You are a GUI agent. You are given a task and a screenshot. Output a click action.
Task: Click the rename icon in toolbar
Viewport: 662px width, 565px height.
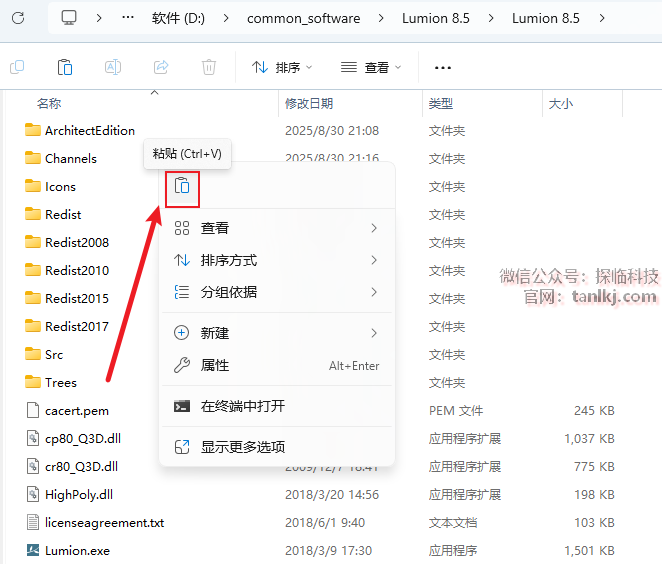(113, 67)
